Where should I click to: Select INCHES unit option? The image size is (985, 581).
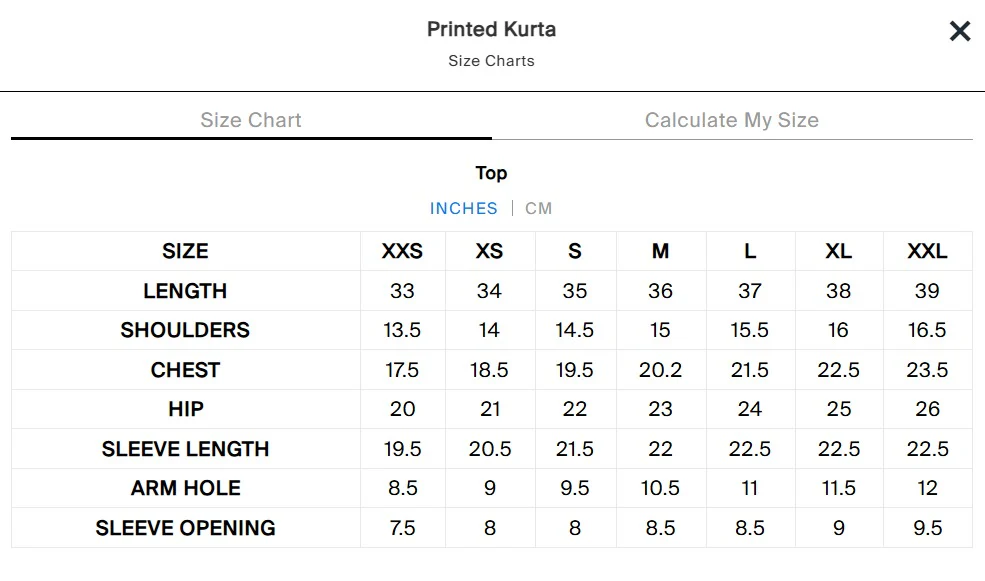[464, 209]
